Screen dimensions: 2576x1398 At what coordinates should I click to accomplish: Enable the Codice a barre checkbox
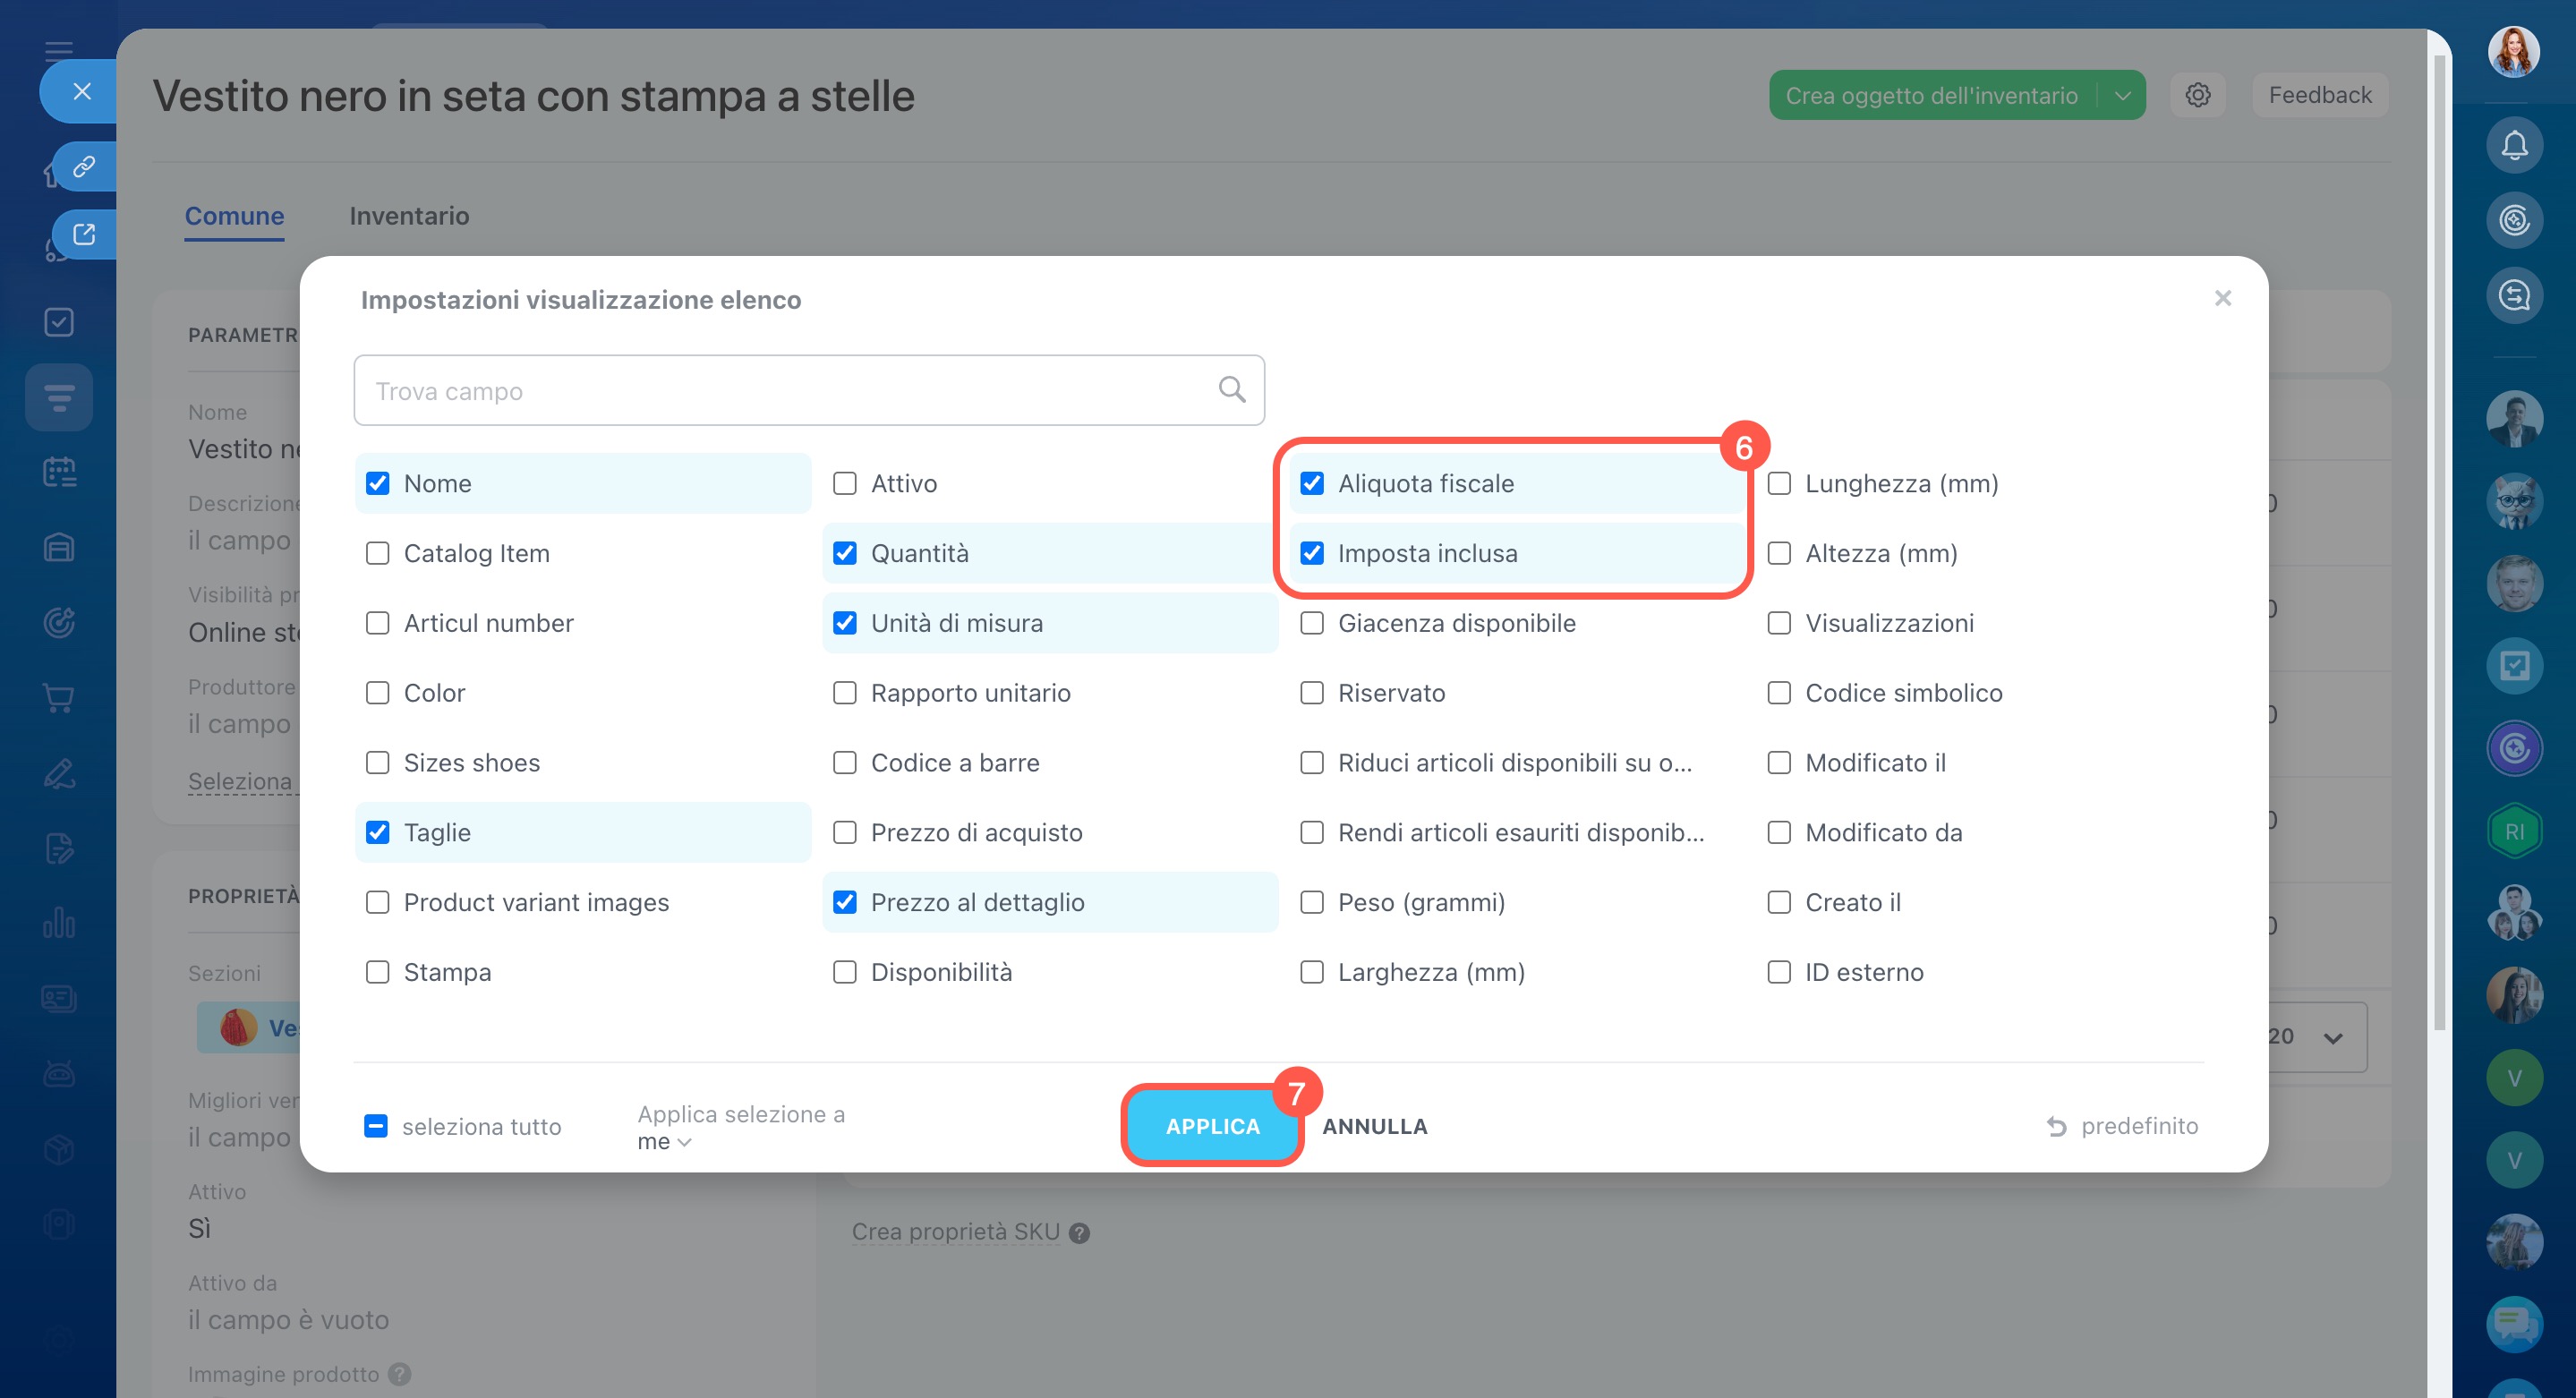pyautogui.click(x=845, y=763)
